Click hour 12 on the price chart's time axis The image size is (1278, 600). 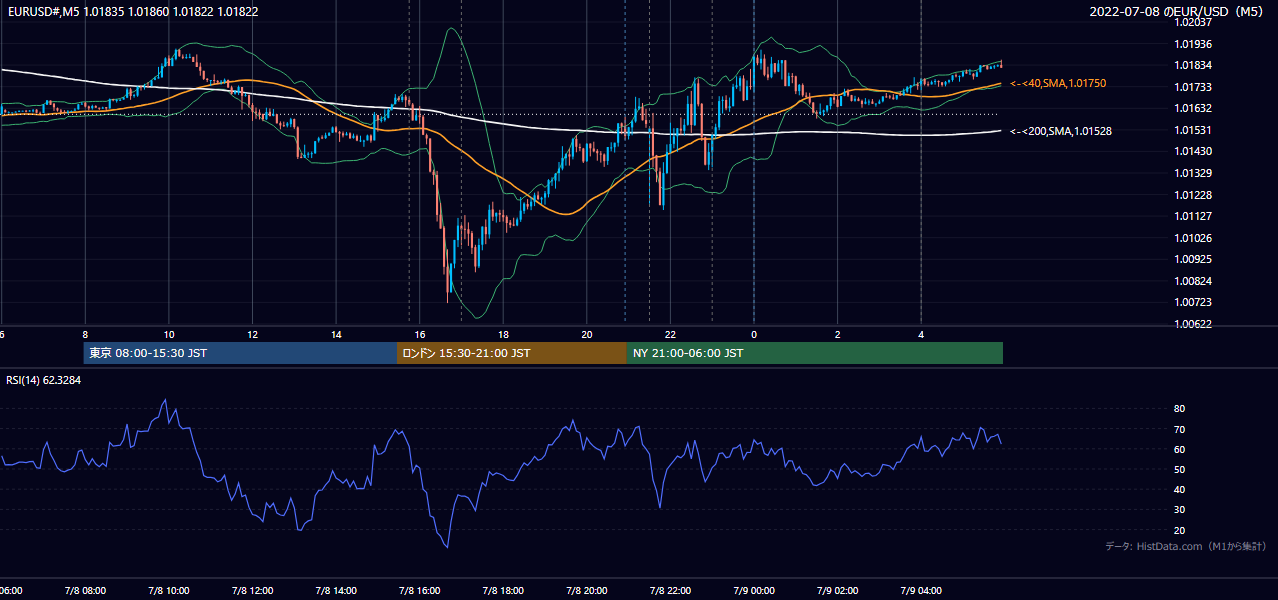253,335
